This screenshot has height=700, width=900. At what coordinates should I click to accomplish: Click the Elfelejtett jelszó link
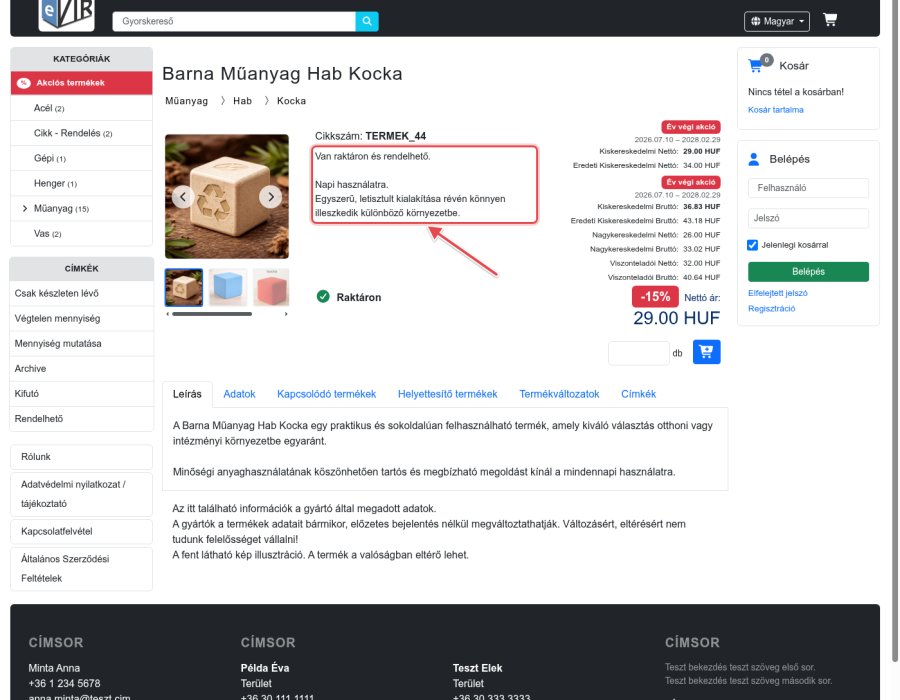pos(778,293)
